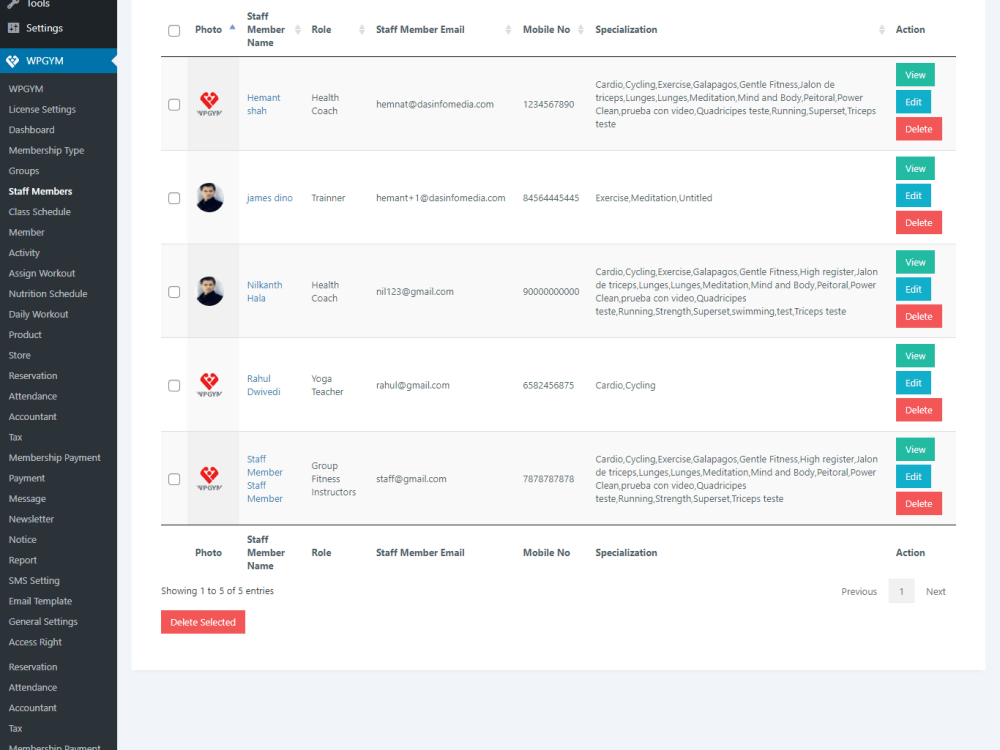Delete the staff@gmail.com staff member
This screenshot has width=1000, height=750.
pos(918,504)
